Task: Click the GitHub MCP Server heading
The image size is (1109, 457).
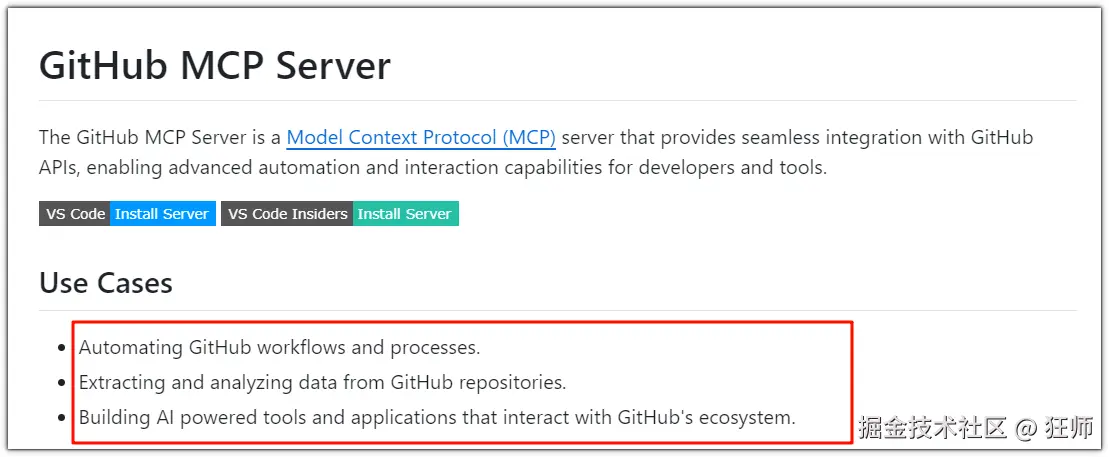Action: [214, 66]
